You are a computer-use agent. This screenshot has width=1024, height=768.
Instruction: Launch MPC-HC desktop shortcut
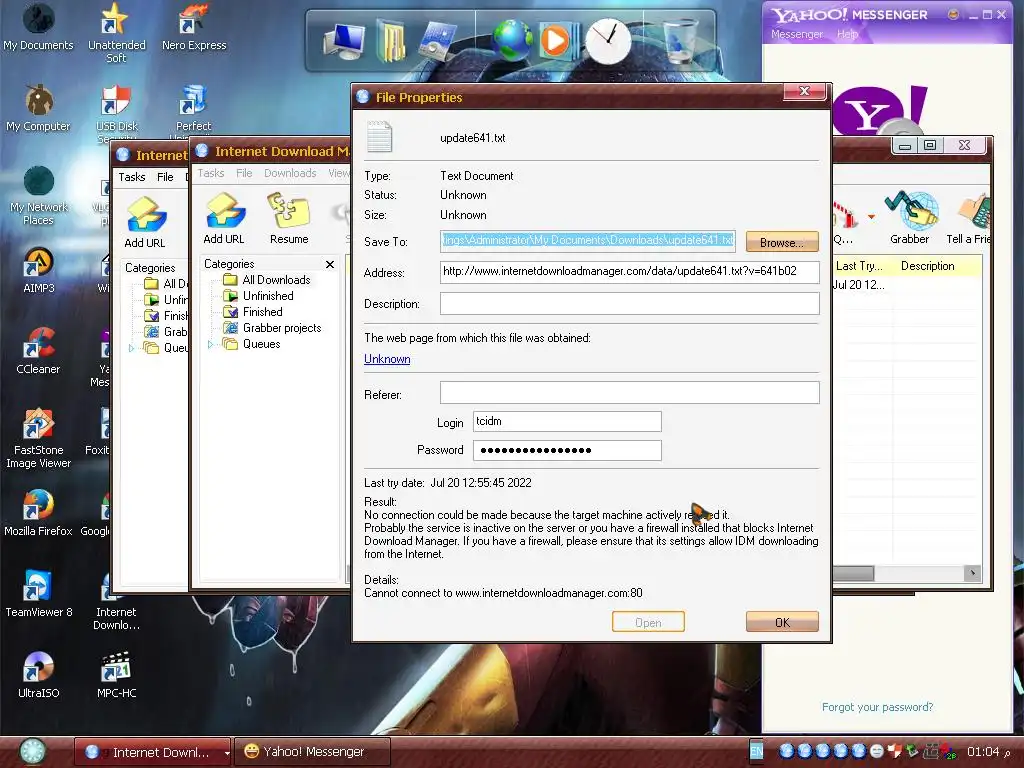pyautogui.click(x=116, y=675)
